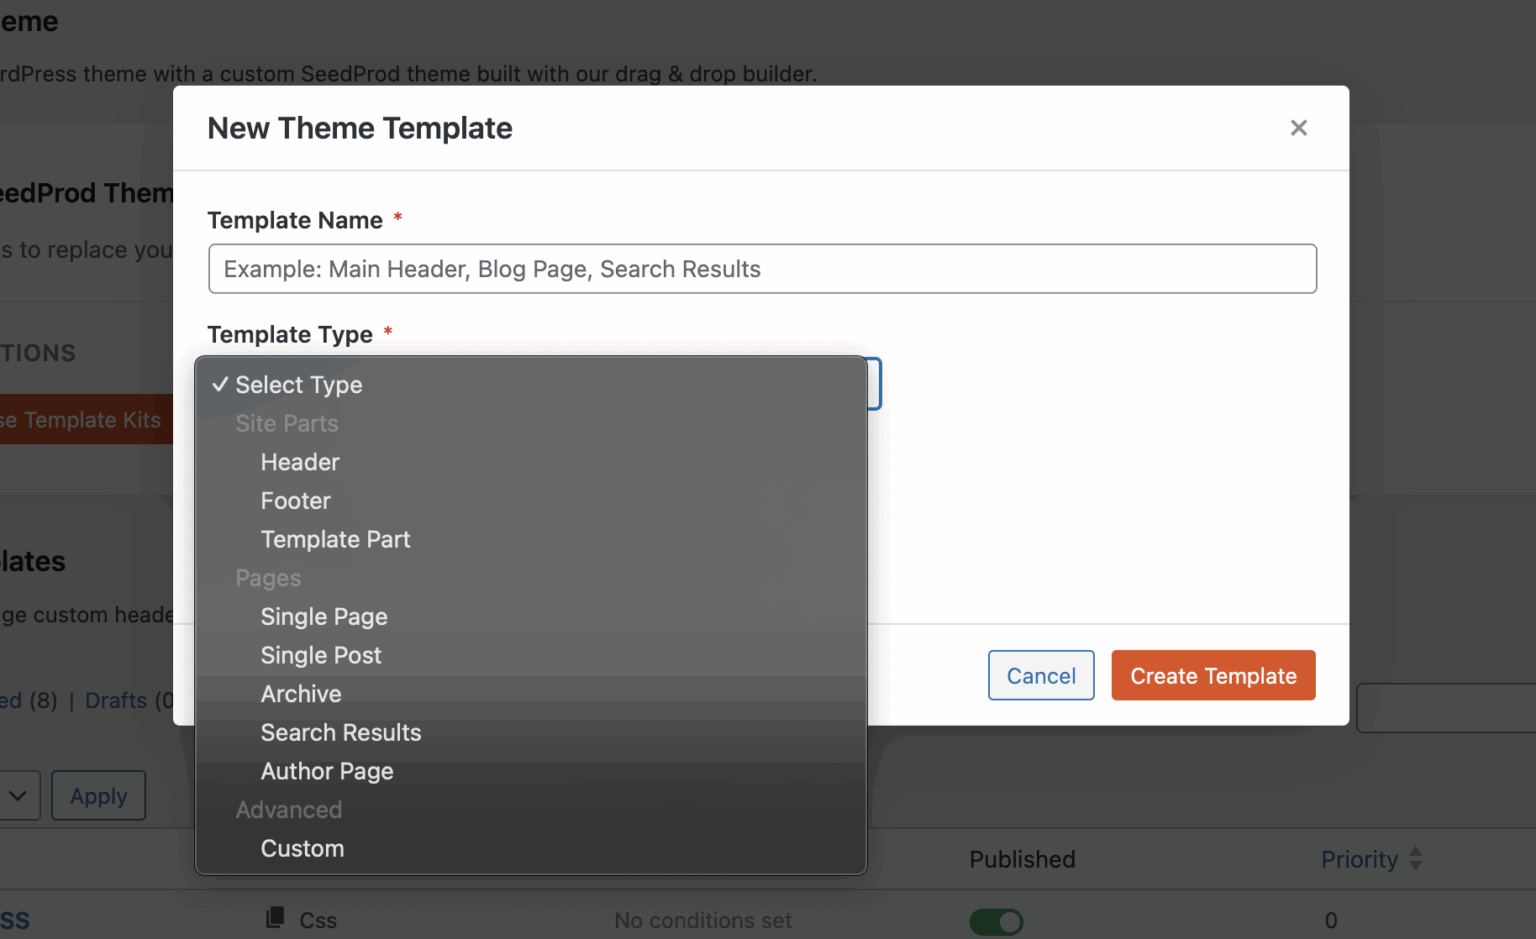Cancel the new template dialog

click(x=1041, y=675)
